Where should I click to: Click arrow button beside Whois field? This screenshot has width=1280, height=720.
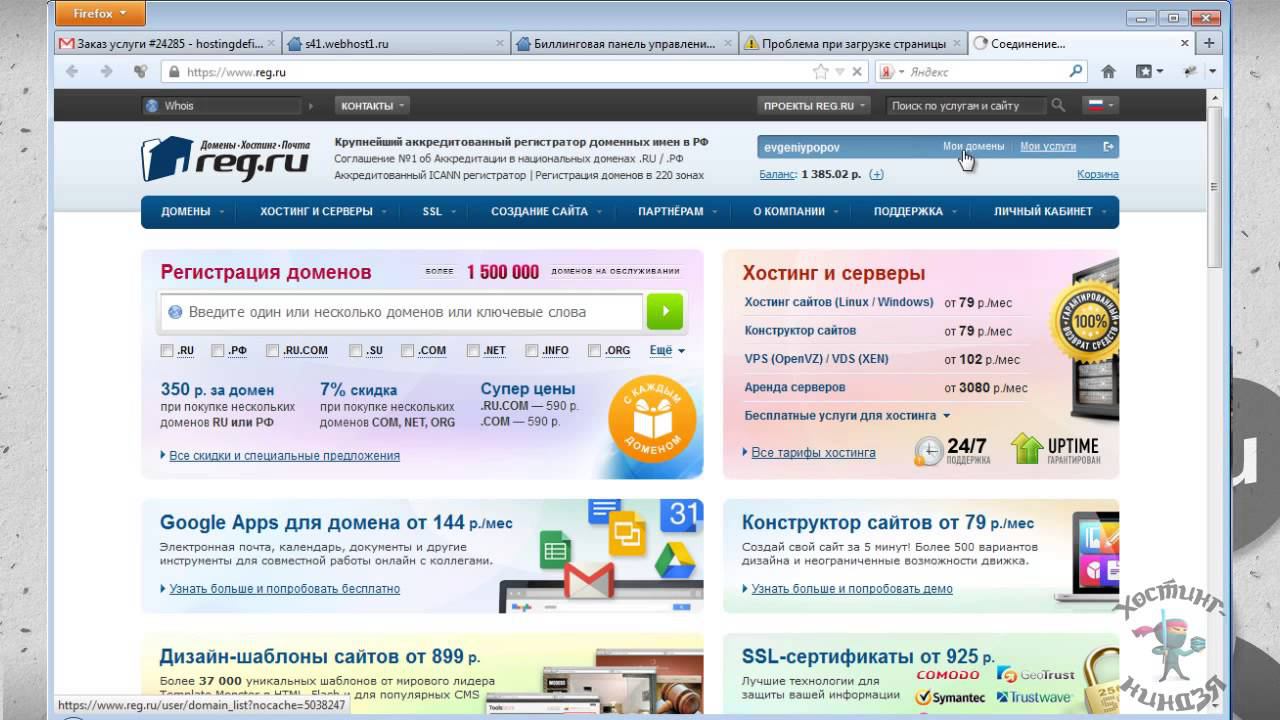[x=310, y=105]
